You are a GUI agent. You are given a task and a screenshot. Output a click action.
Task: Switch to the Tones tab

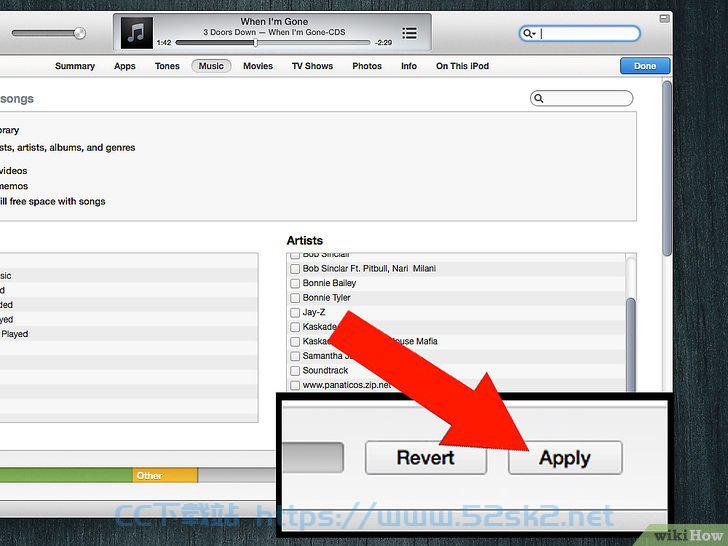point(167,66)
